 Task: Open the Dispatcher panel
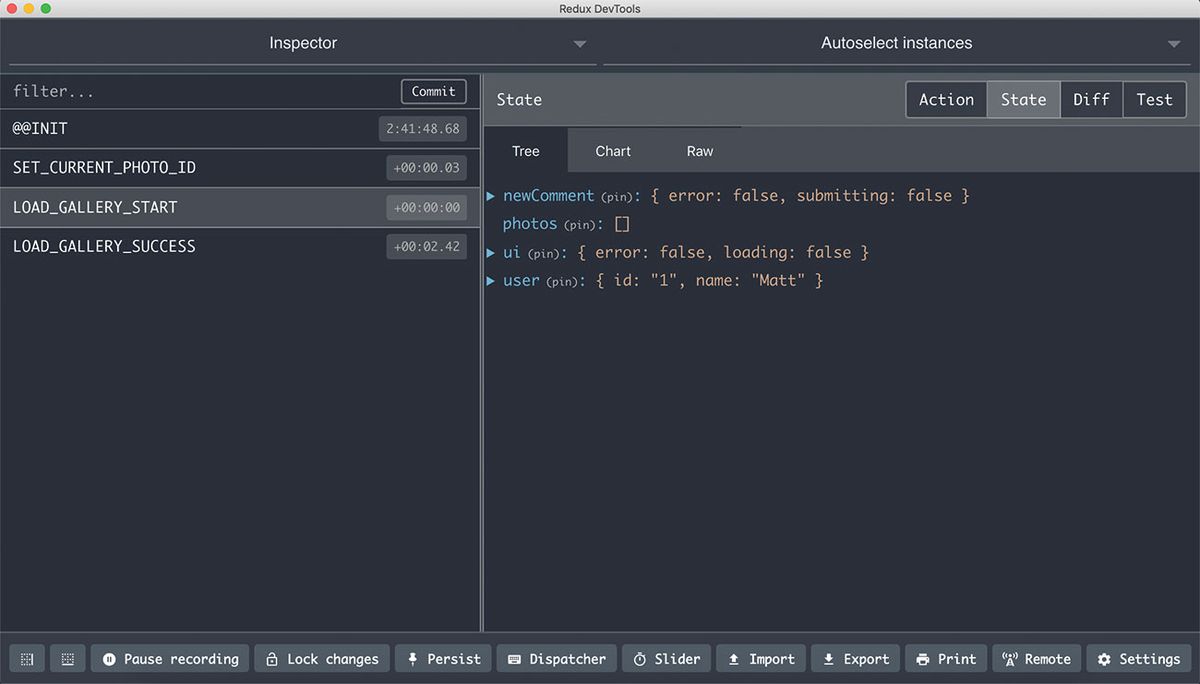coord(556,658)
